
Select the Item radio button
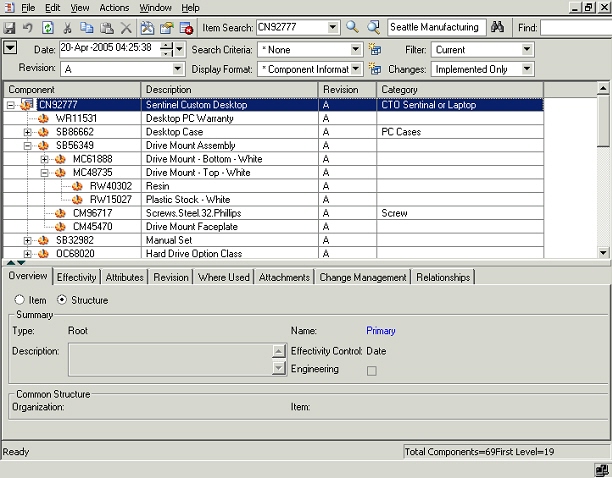click(19, 300)
